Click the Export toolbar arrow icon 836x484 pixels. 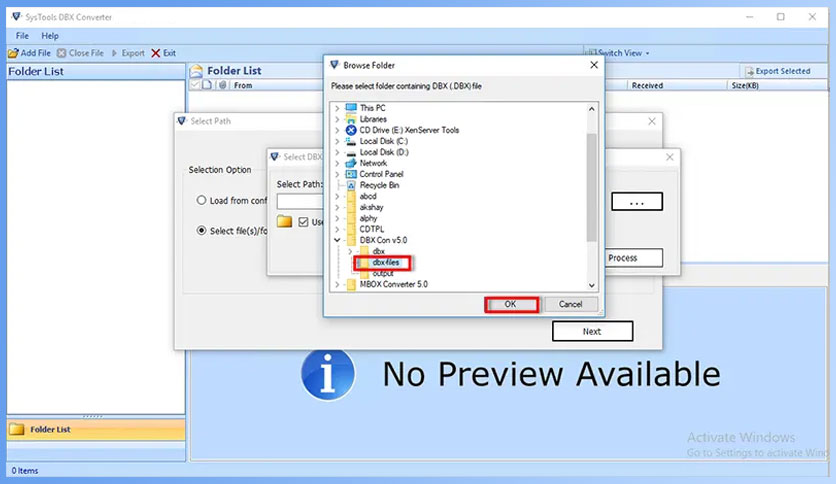tap(114, 53)
